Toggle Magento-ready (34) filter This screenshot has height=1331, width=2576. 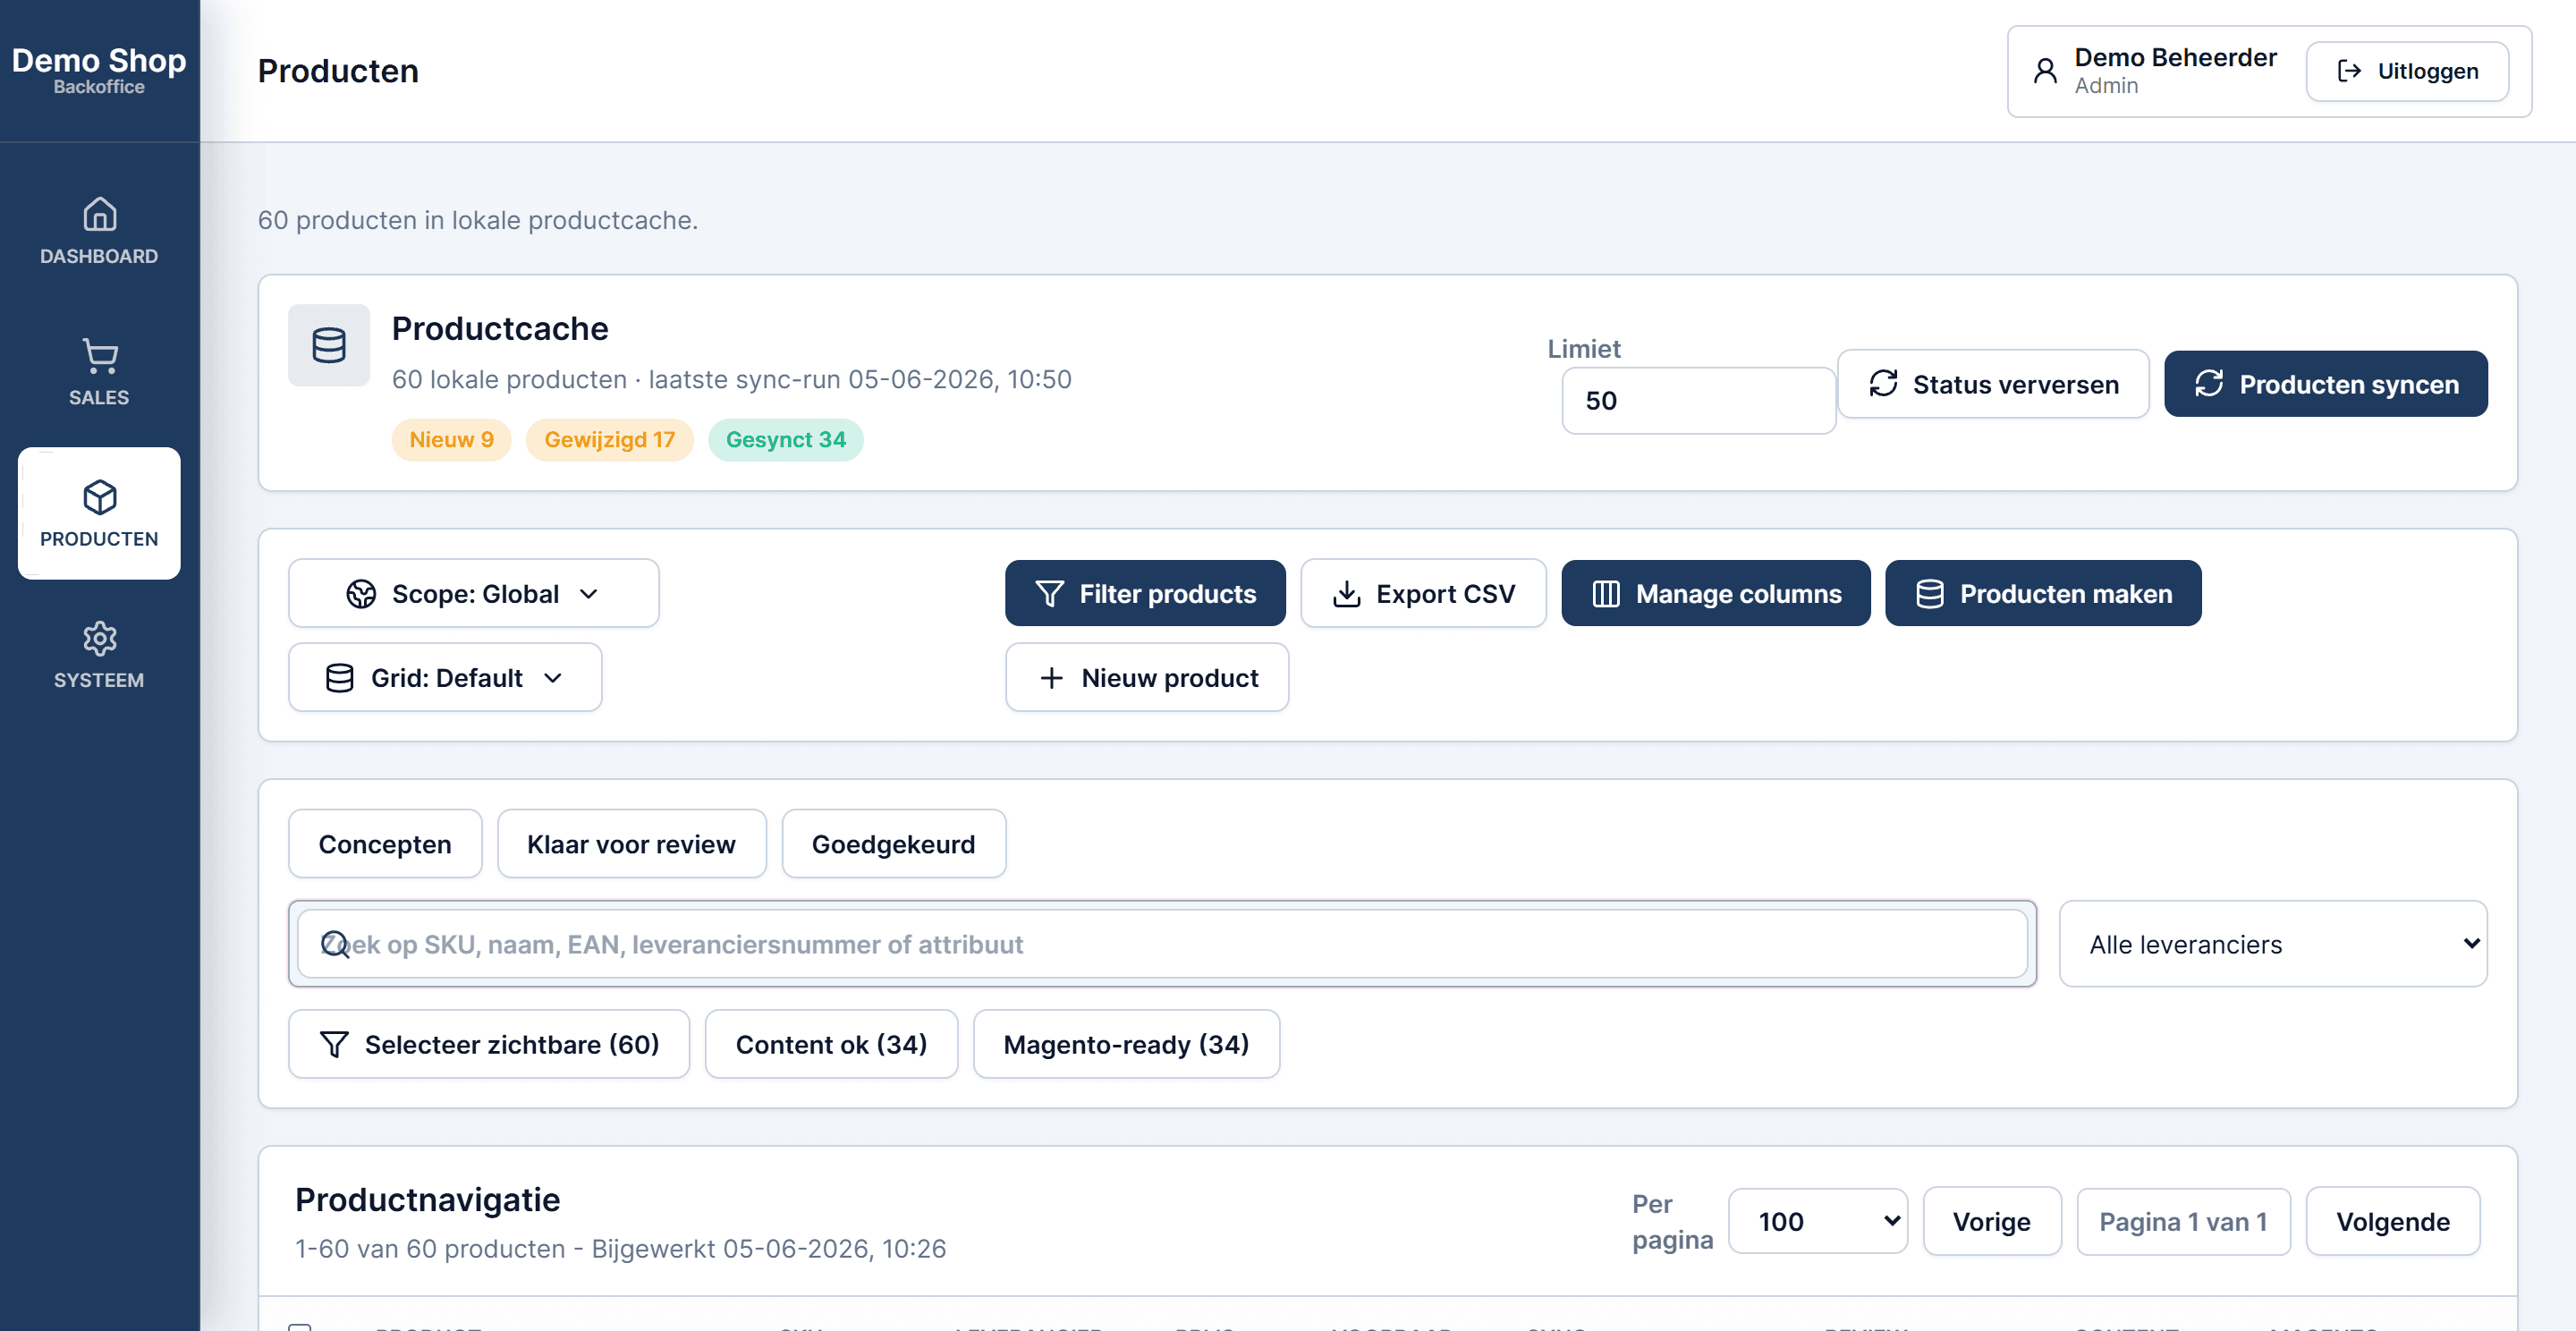pyautogui.click(x=1125, y=1043)
